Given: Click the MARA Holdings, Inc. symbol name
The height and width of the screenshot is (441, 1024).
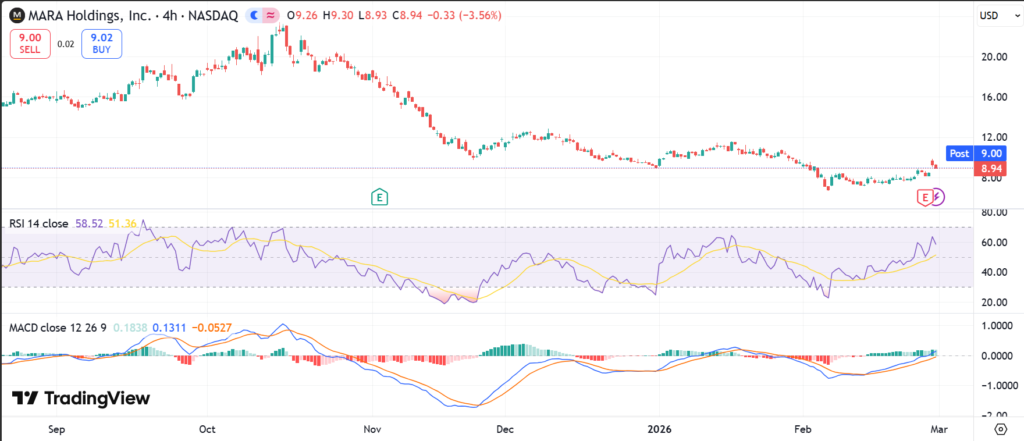Looking at the screenshot, I should pyautogui.click(x=89, y=16).
